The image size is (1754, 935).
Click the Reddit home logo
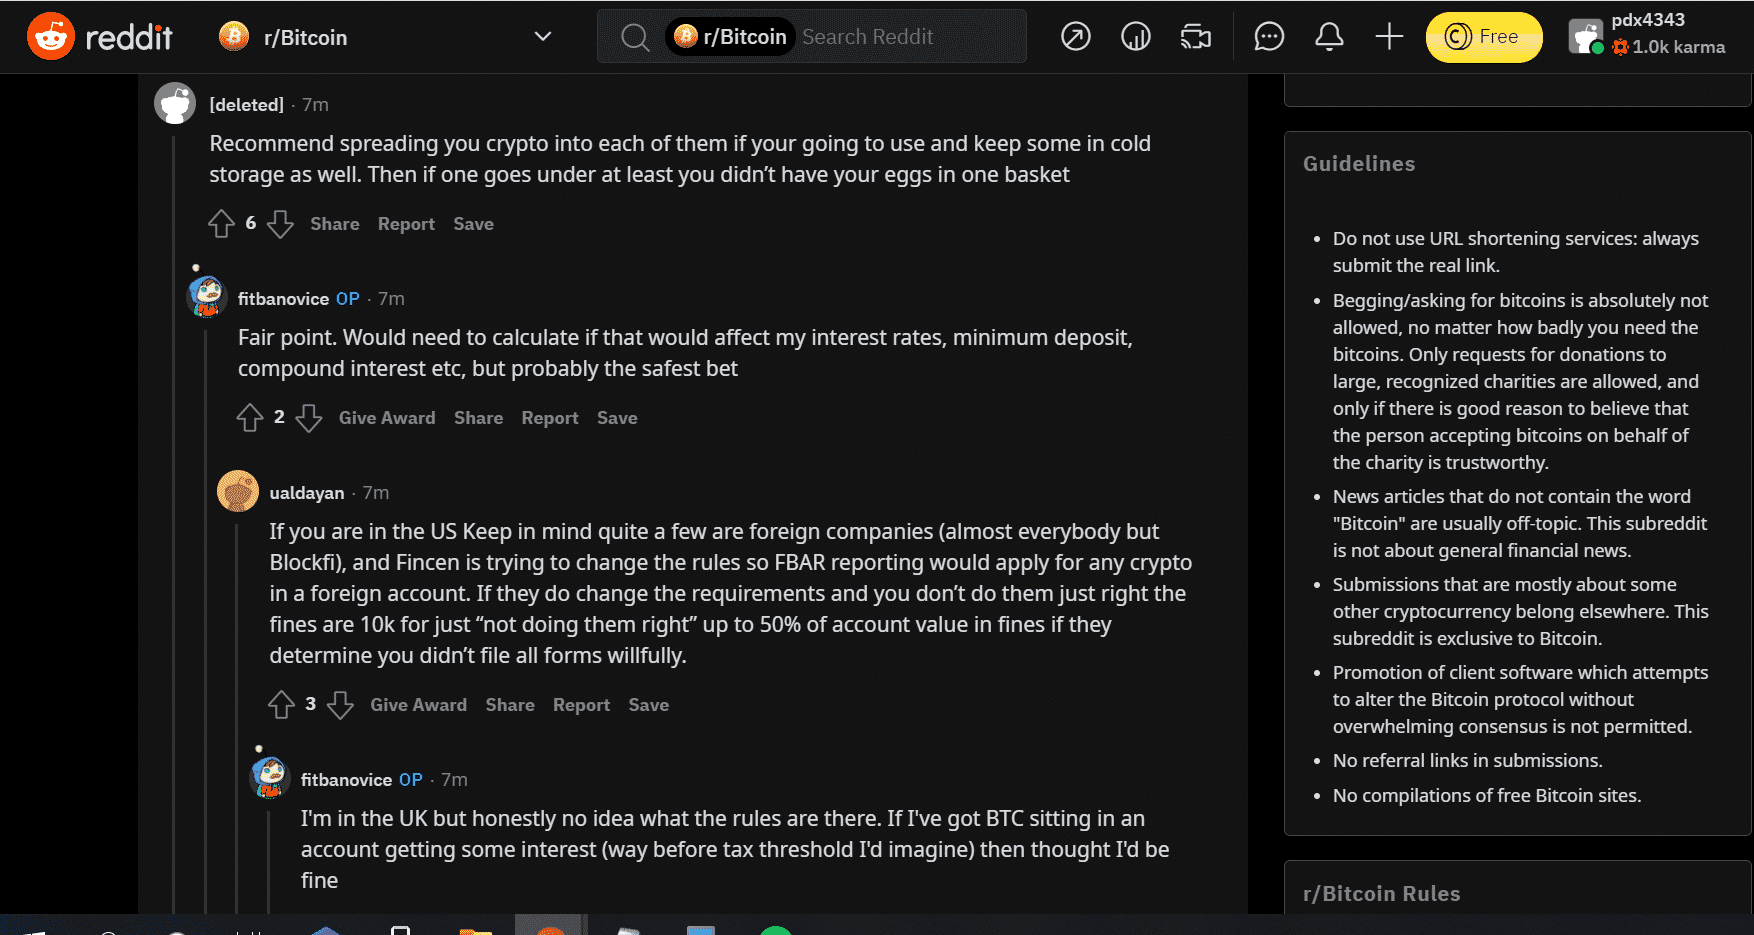pos(99,37)
